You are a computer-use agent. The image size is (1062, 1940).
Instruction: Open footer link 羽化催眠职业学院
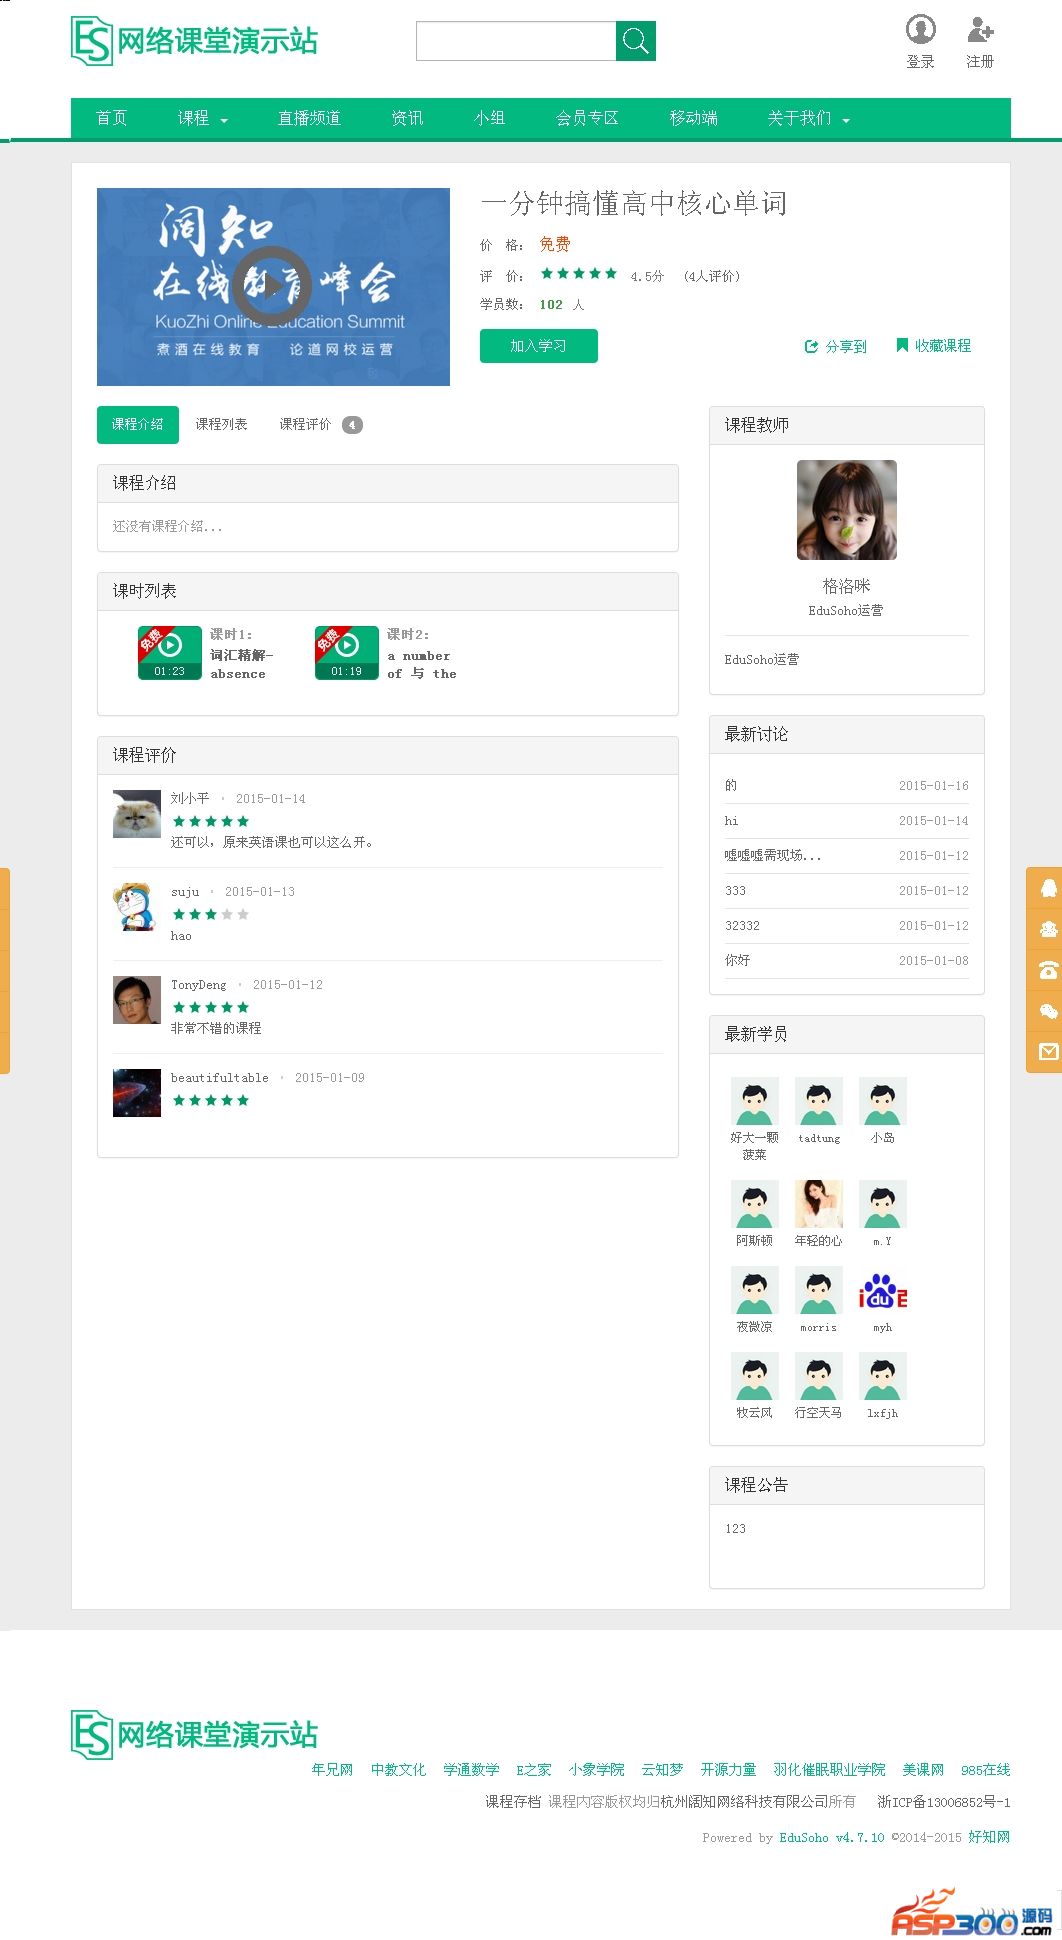[x=829, y=1769]
